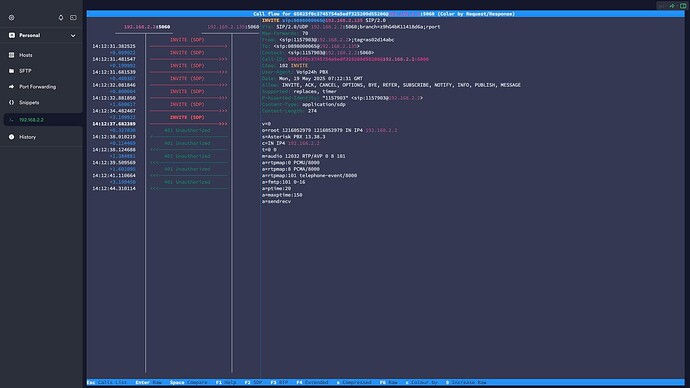Image resolution: width=690 pixels, height=388 pixels.
Task: Click Space Compare in the footer bar
Action: click(x=188, y=382)
